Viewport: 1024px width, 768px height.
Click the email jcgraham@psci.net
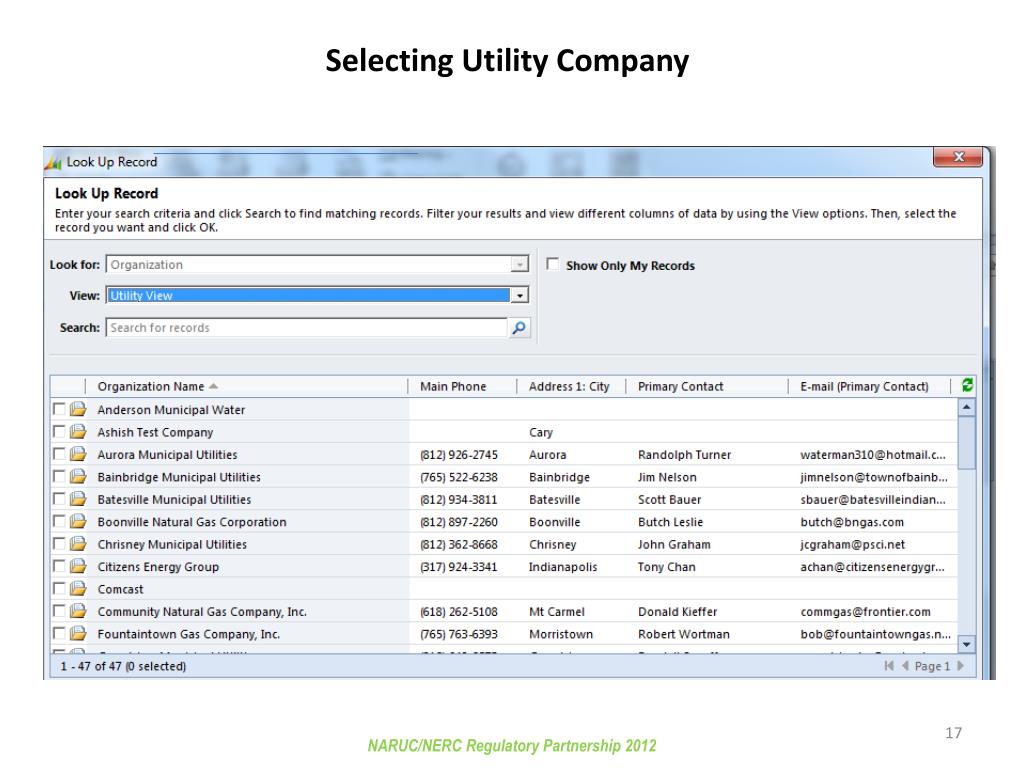point(853,544)
